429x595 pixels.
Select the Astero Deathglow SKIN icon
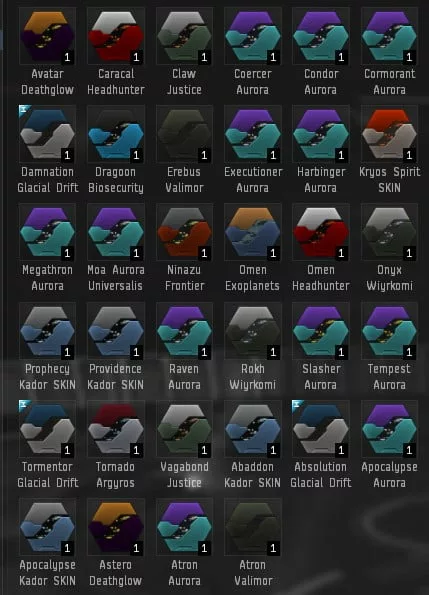click(116, 527)
